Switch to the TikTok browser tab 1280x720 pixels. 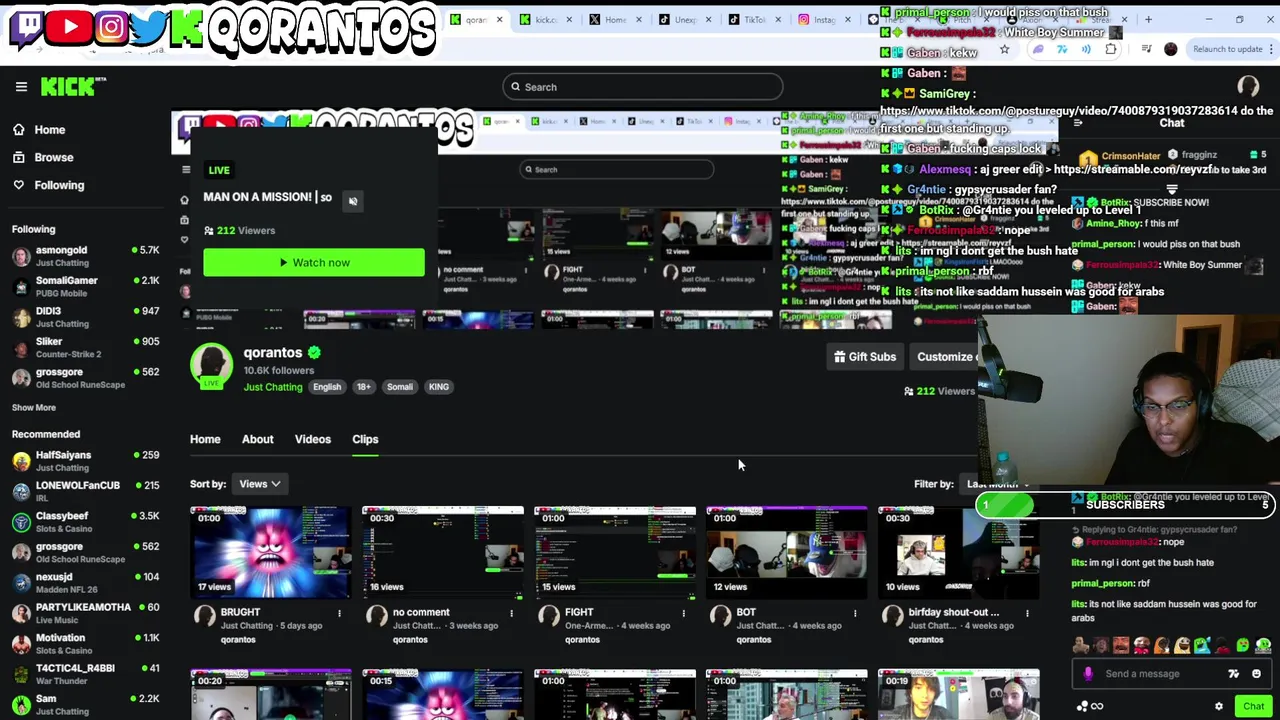click(x=753, y=19)
